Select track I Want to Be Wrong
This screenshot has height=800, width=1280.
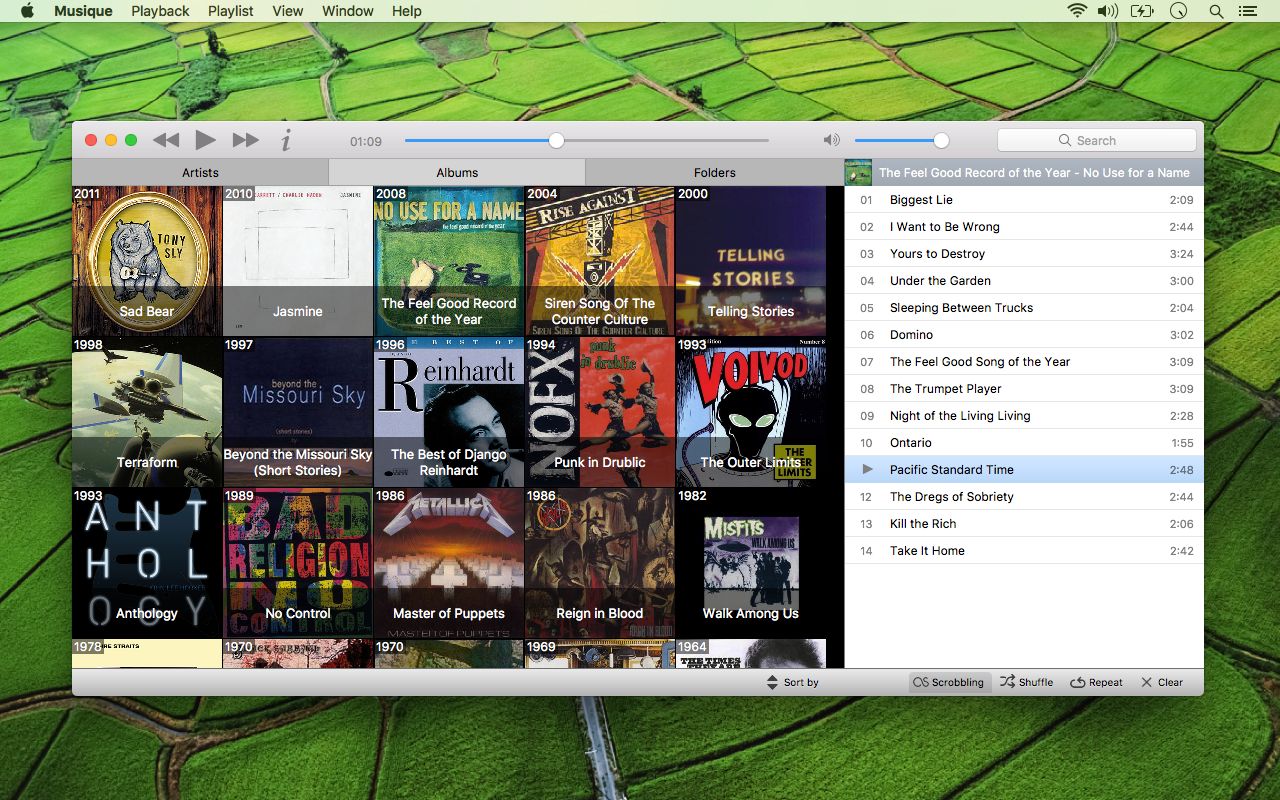[1024, 226]
